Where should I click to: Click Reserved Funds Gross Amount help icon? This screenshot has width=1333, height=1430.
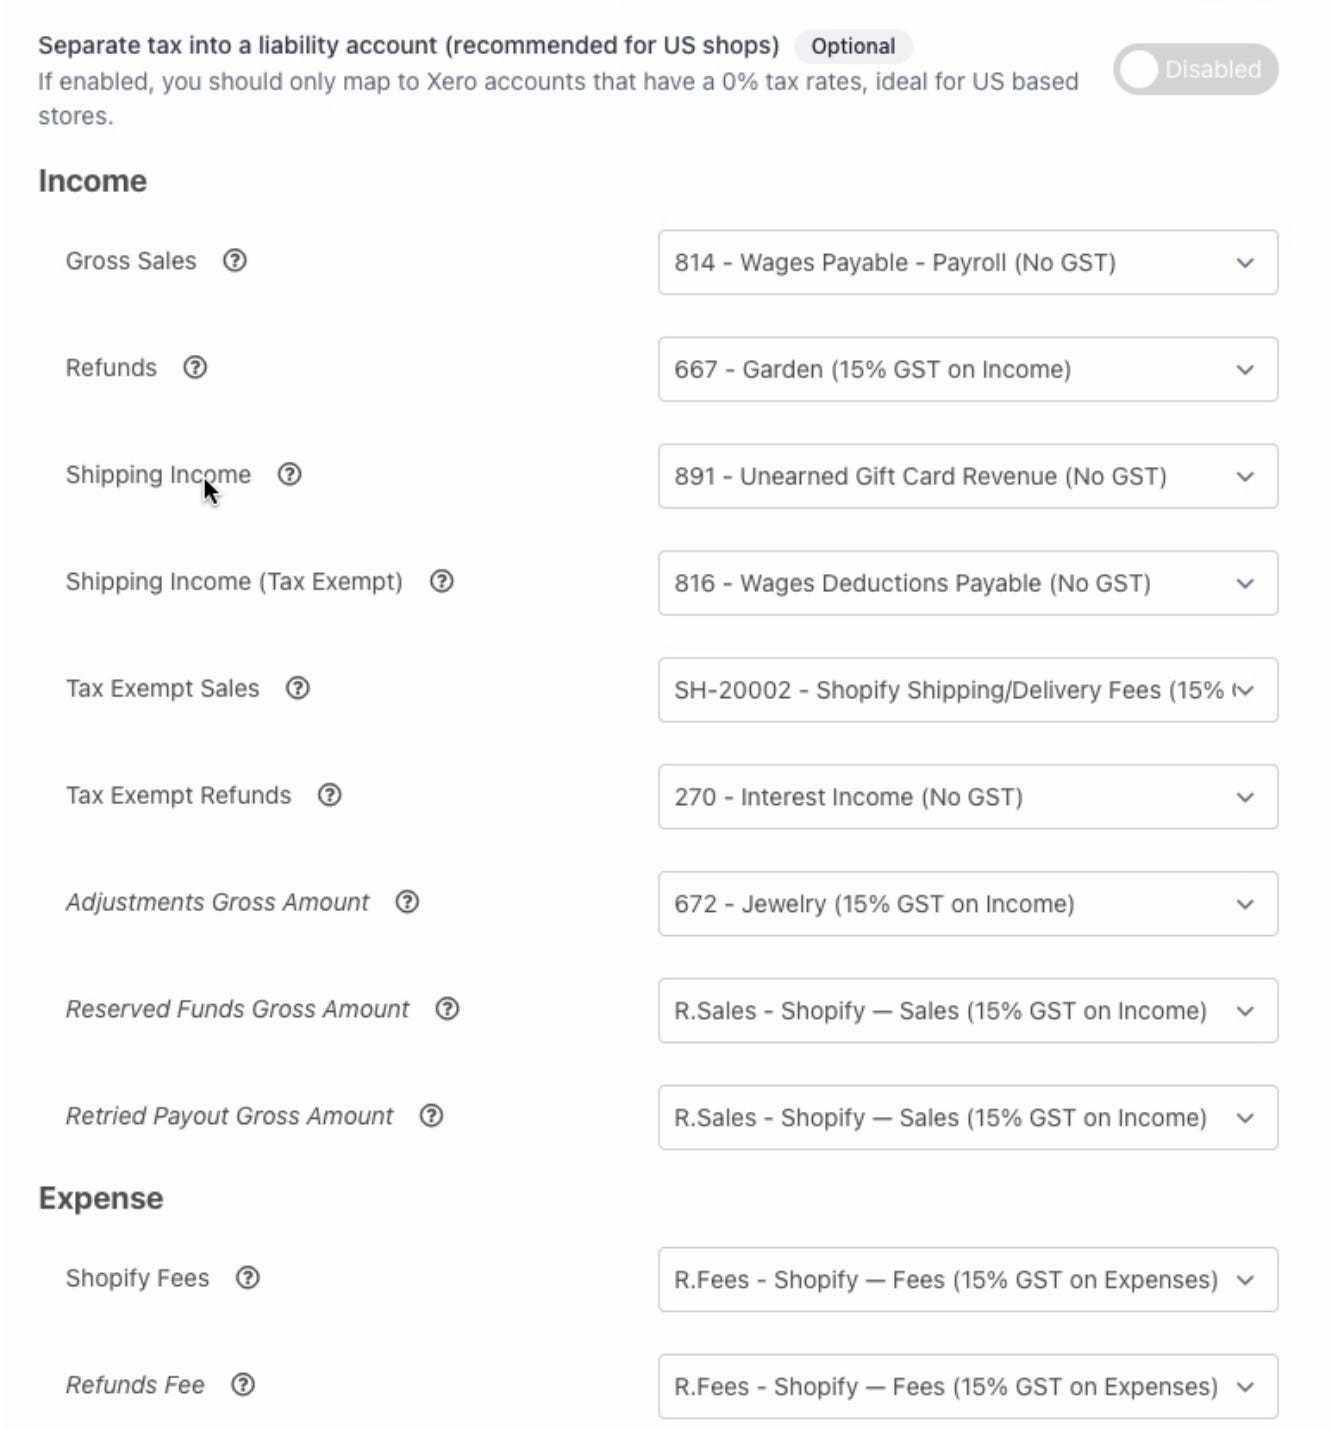tap(447, 1009)
